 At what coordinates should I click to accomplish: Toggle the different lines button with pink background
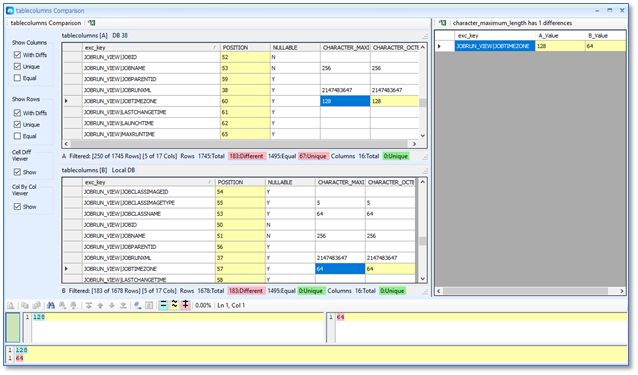(x=186, y=305)
